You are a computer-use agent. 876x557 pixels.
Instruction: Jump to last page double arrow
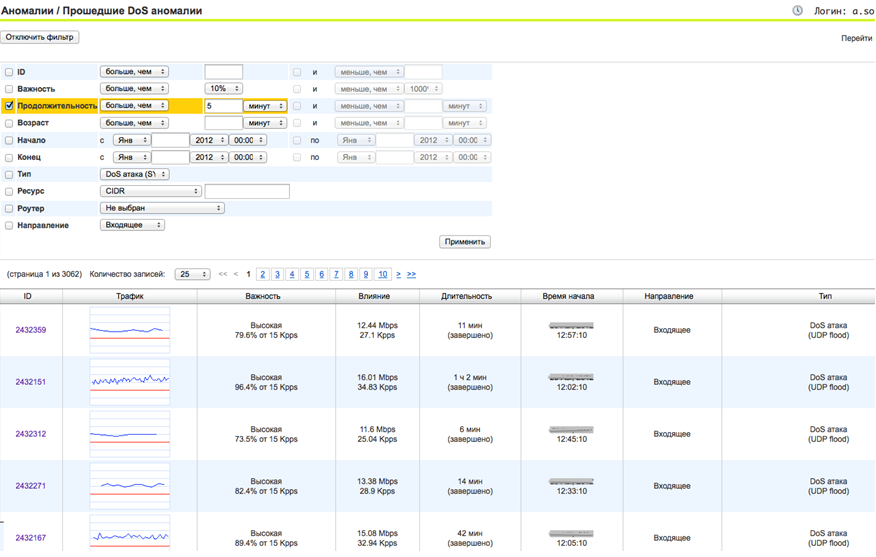(x=411, y=274)
